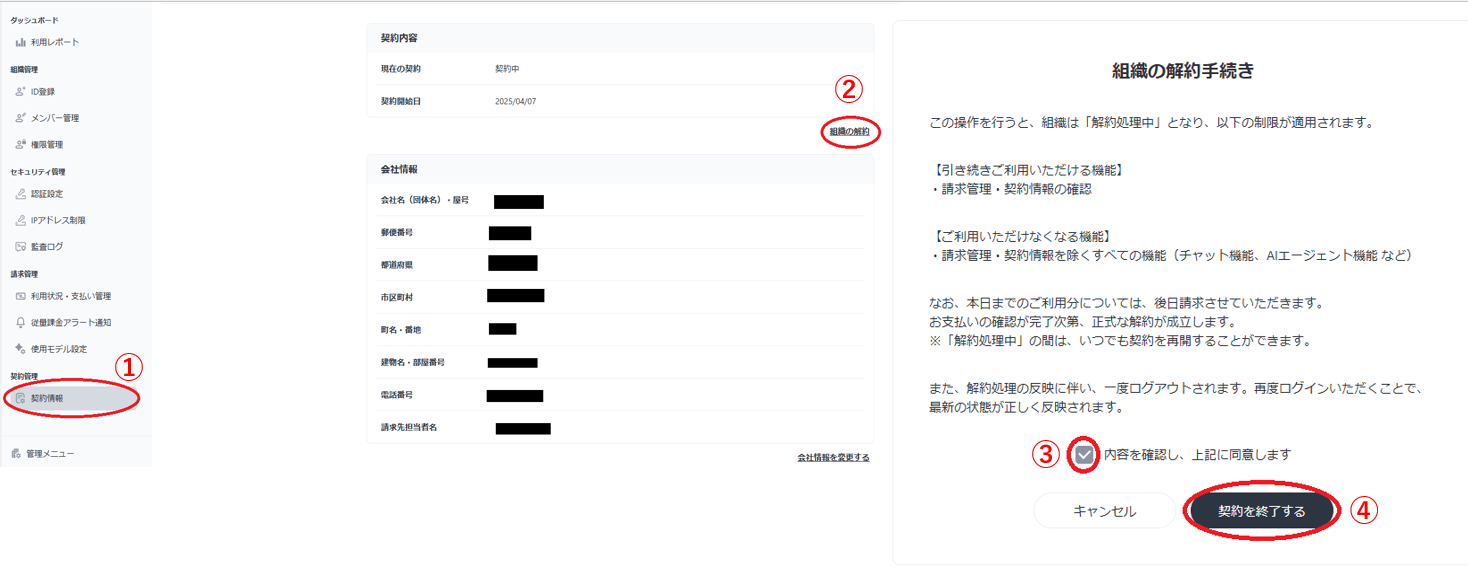
Task: Open IPアドレス制限 via its icon
Action: tap(20, 220)
